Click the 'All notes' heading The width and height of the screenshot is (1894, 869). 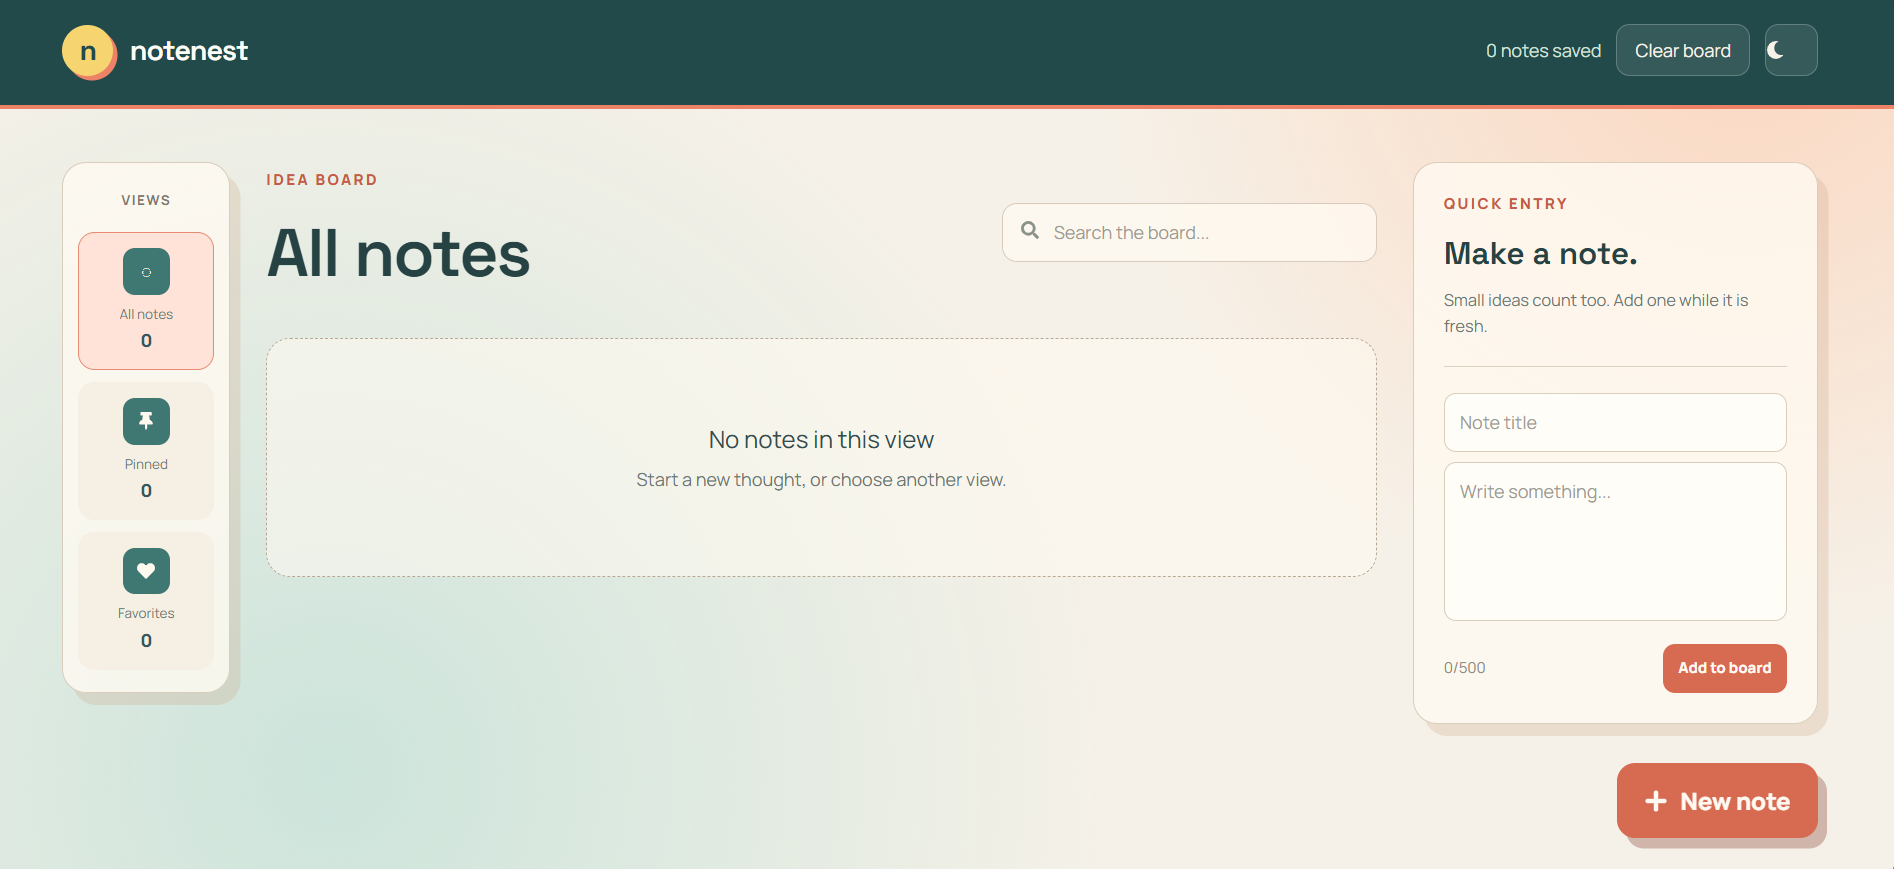point(398,254)
